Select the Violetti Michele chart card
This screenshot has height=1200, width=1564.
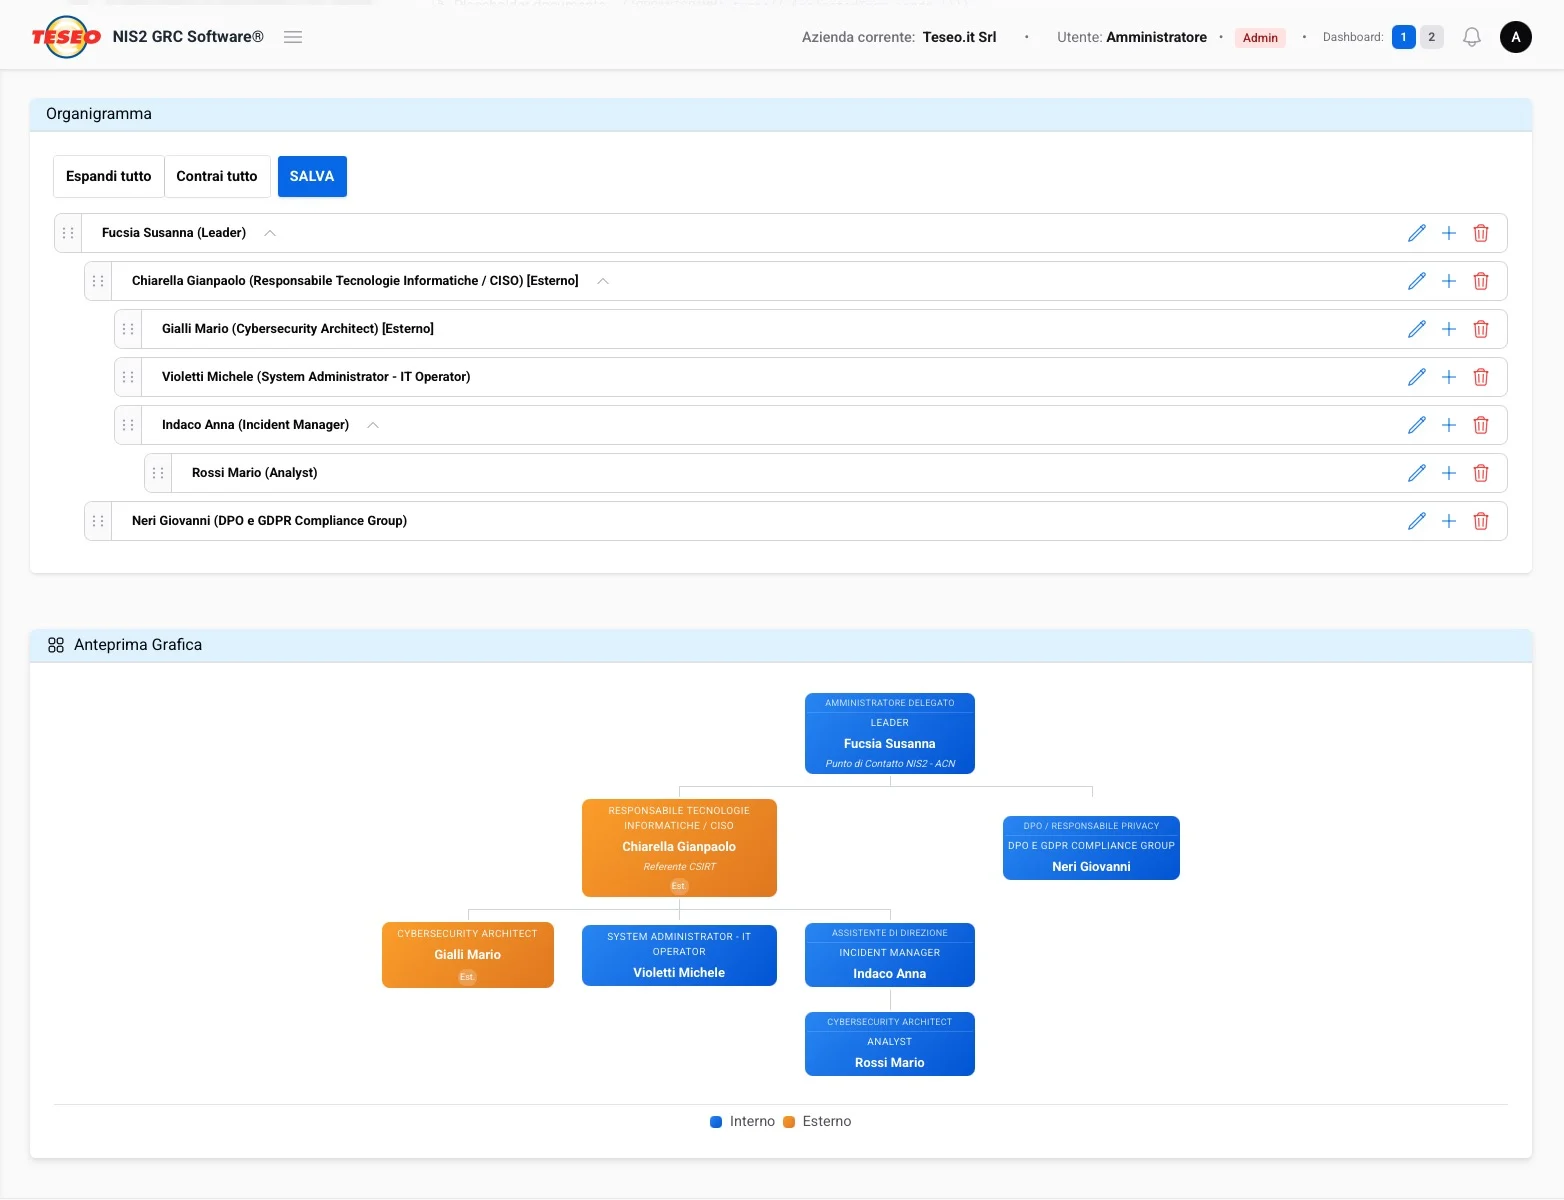[x=679, y=955]
